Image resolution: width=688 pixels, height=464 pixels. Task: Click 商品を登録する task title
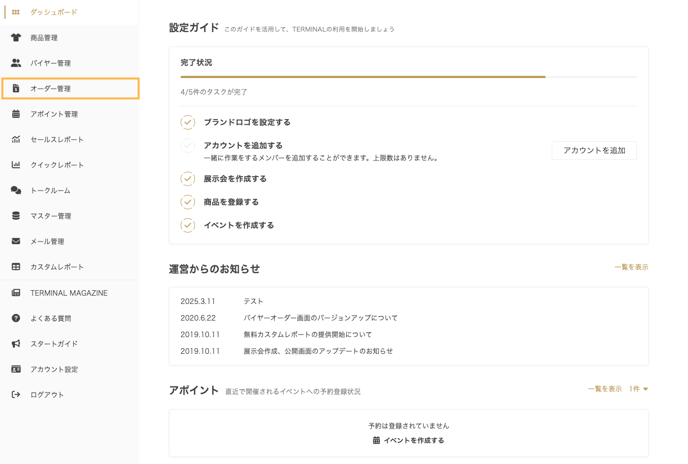231,202
